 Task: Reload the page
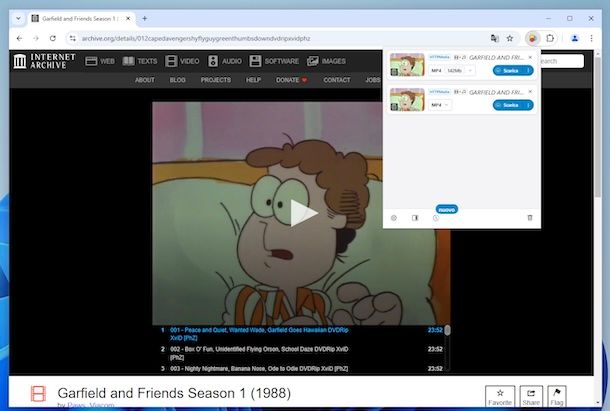click(x=53, y=38)
